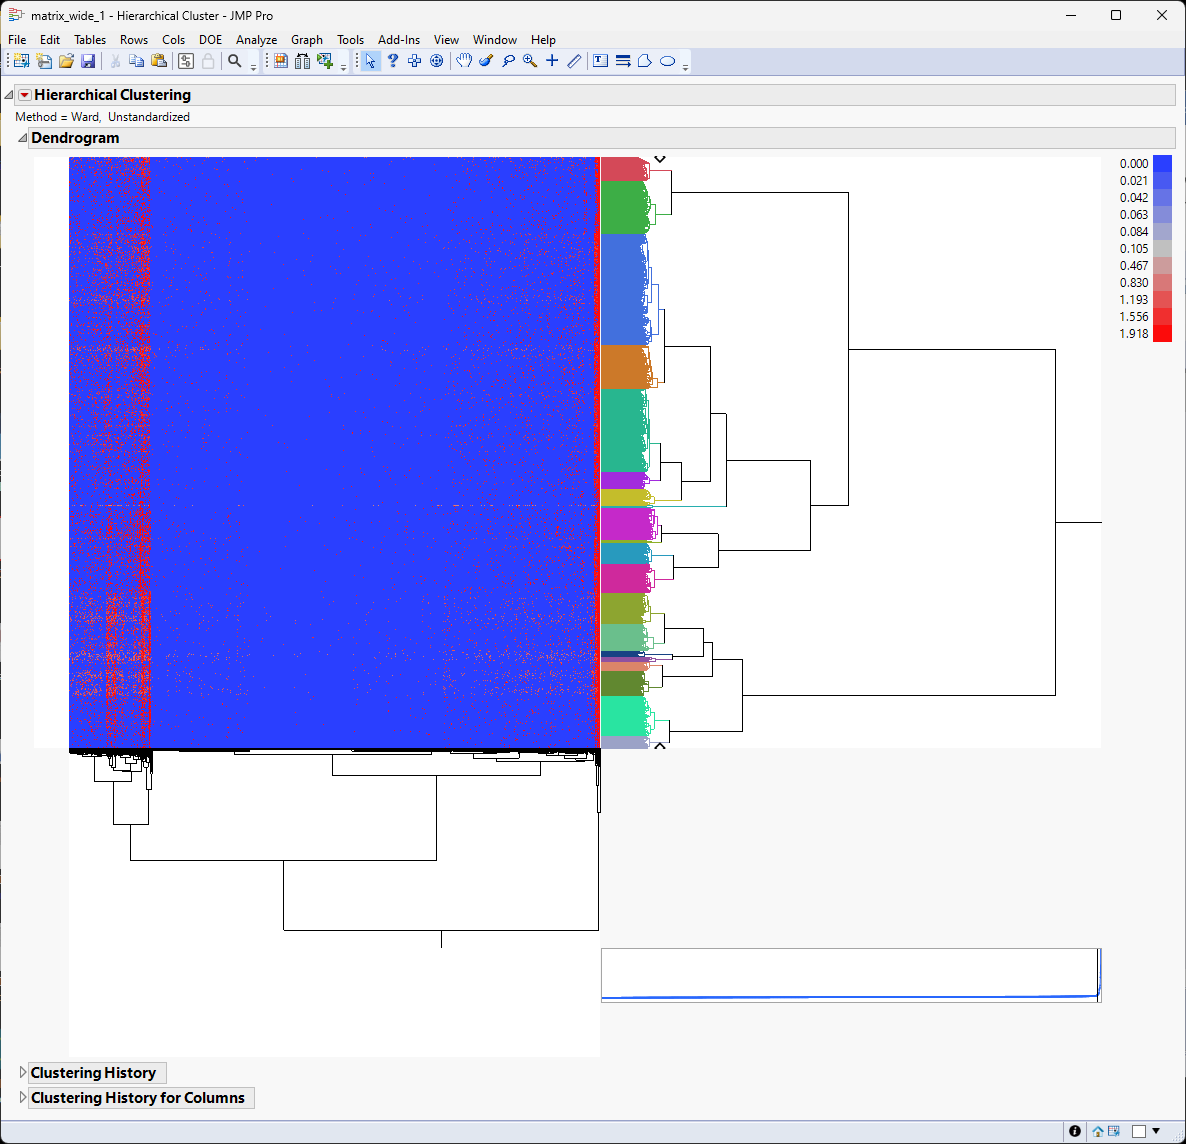Click the distance graph below the dendrogram
Viewport: 1186px width, 1144px height.
pyautogui.click(x=850, y=975)
